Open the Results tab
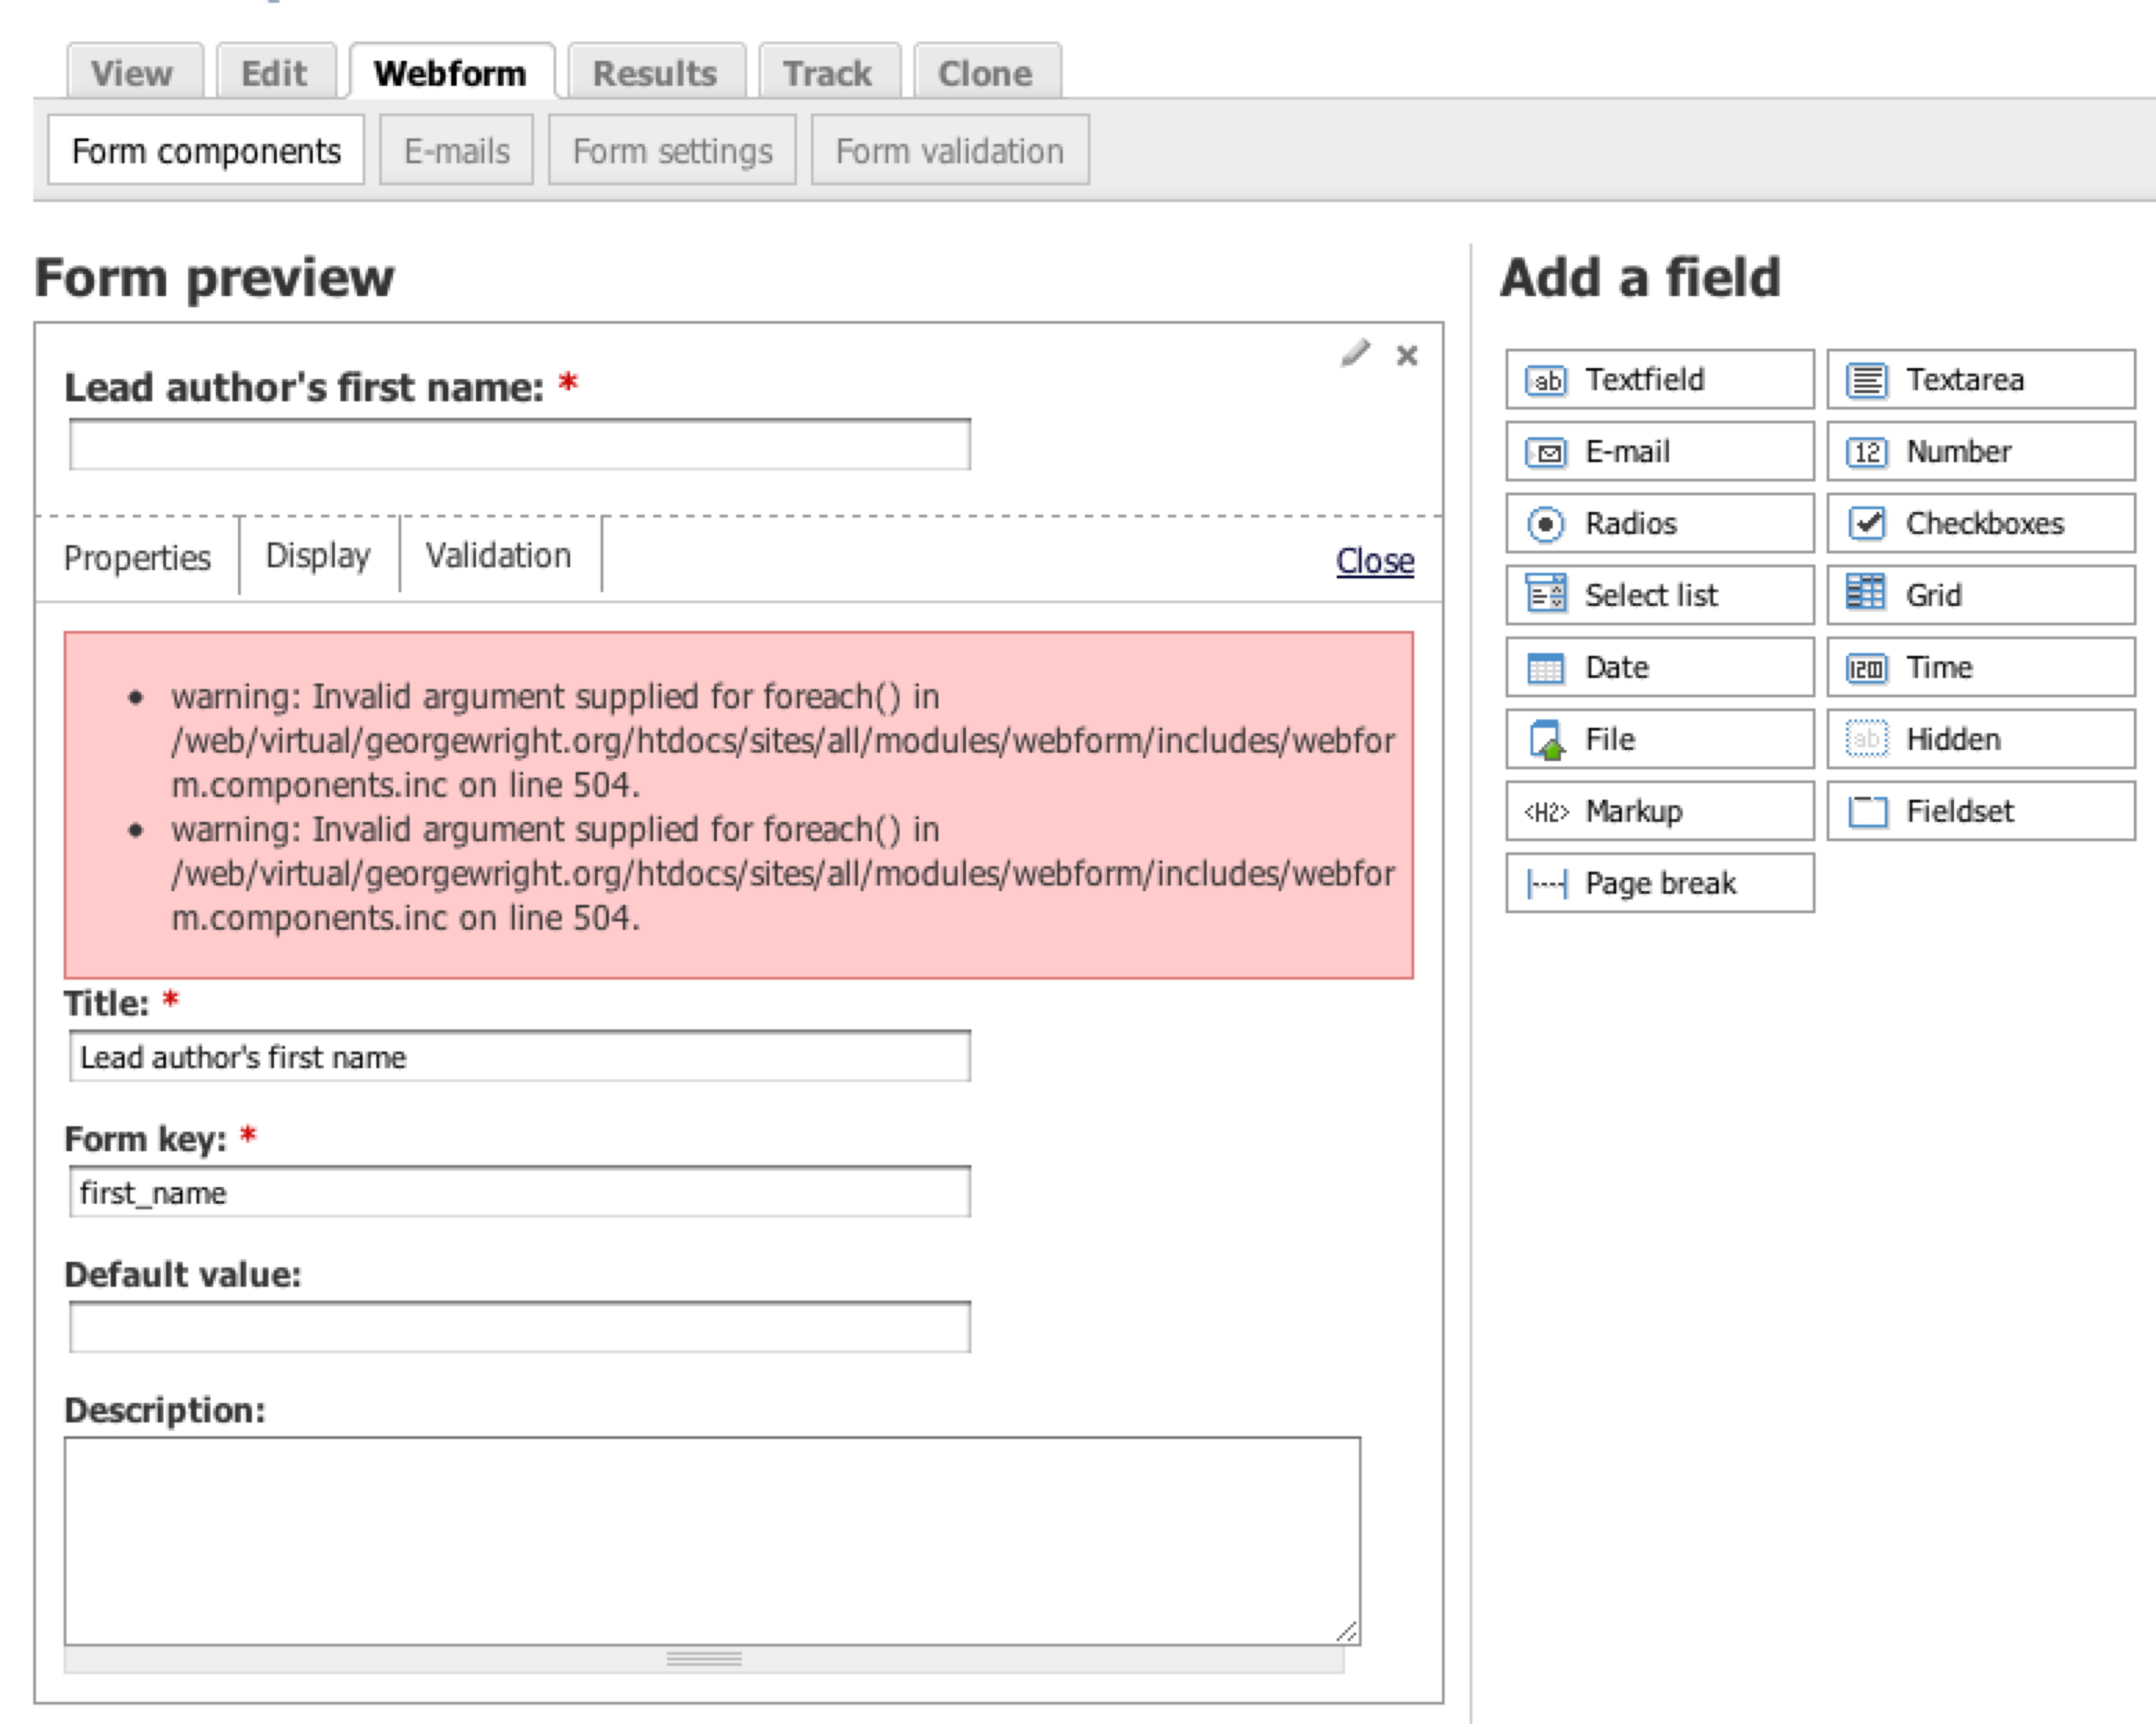 tap(656, 72)
